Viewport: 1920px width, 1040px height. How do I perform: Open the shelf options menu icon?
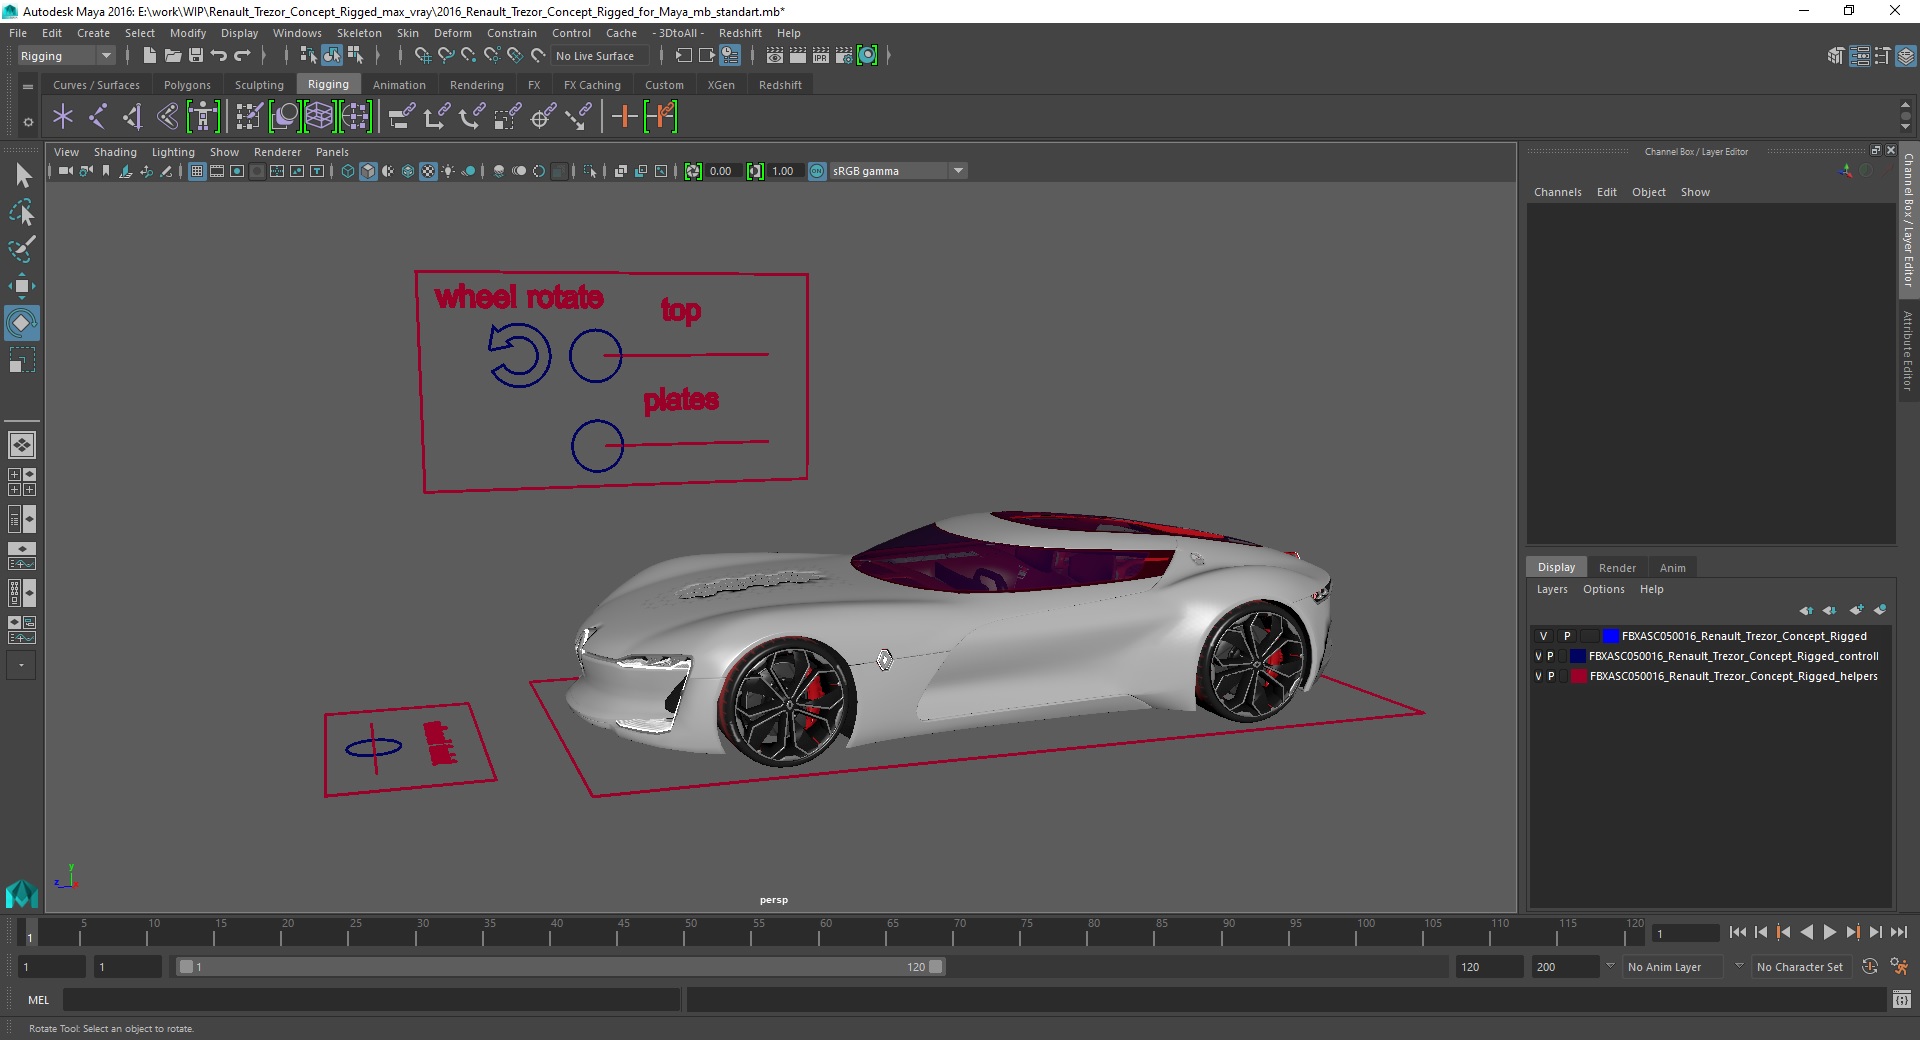coord(28,122)
